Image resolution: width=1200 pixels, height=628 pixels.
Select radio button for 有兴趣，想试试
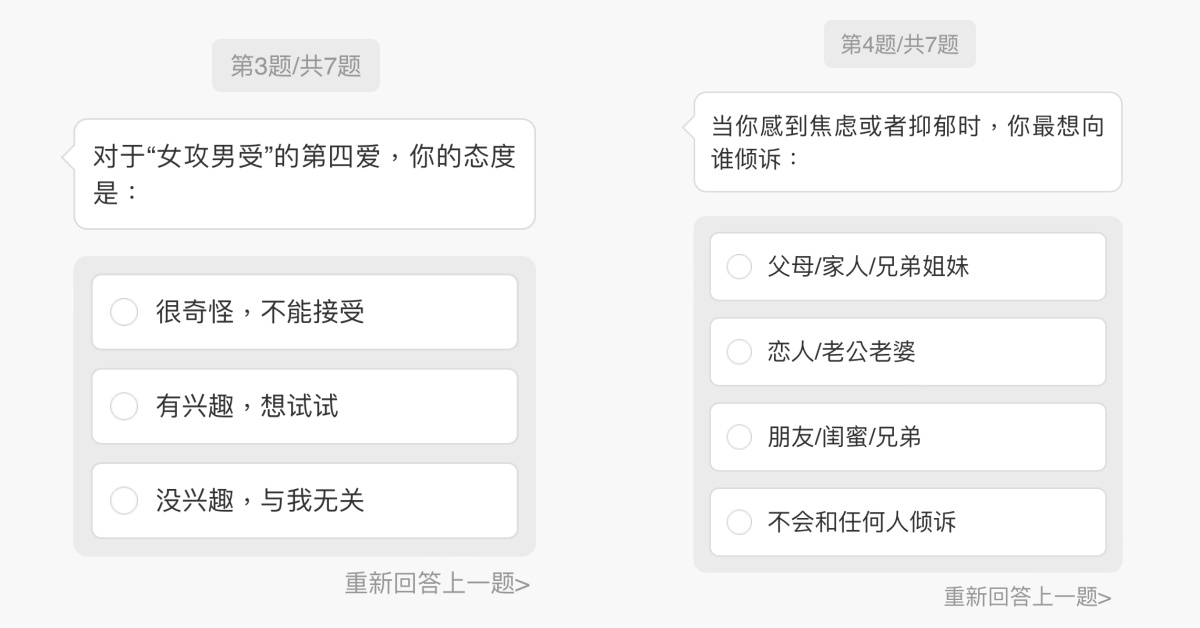click(x=124, y=406)
